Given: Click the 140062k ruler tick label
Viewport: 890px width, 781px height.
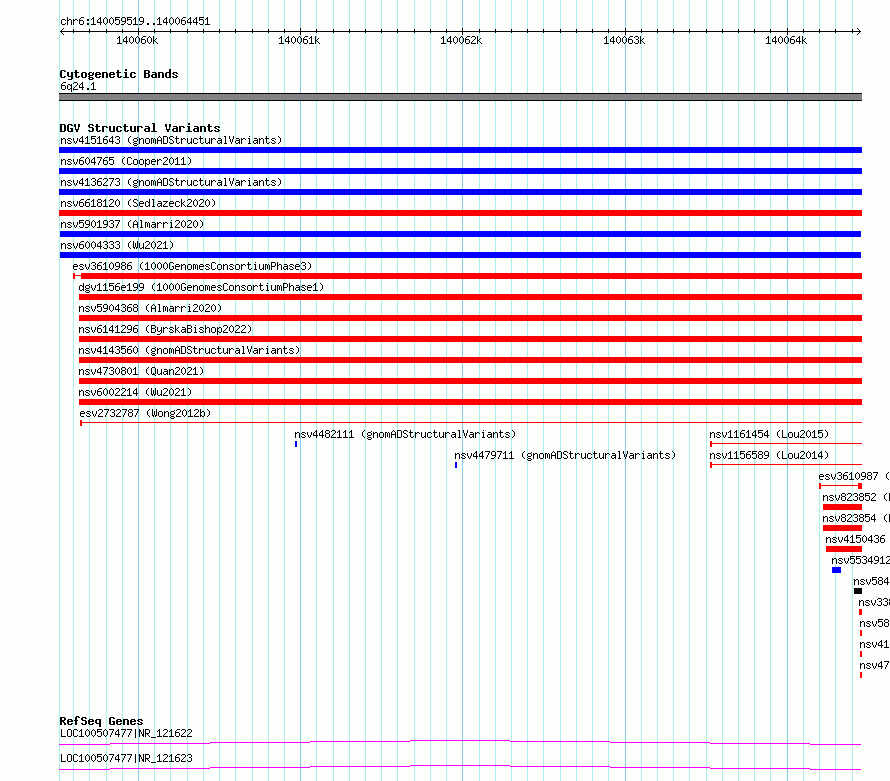Looking at the screenshot, I should pos(461,40).
